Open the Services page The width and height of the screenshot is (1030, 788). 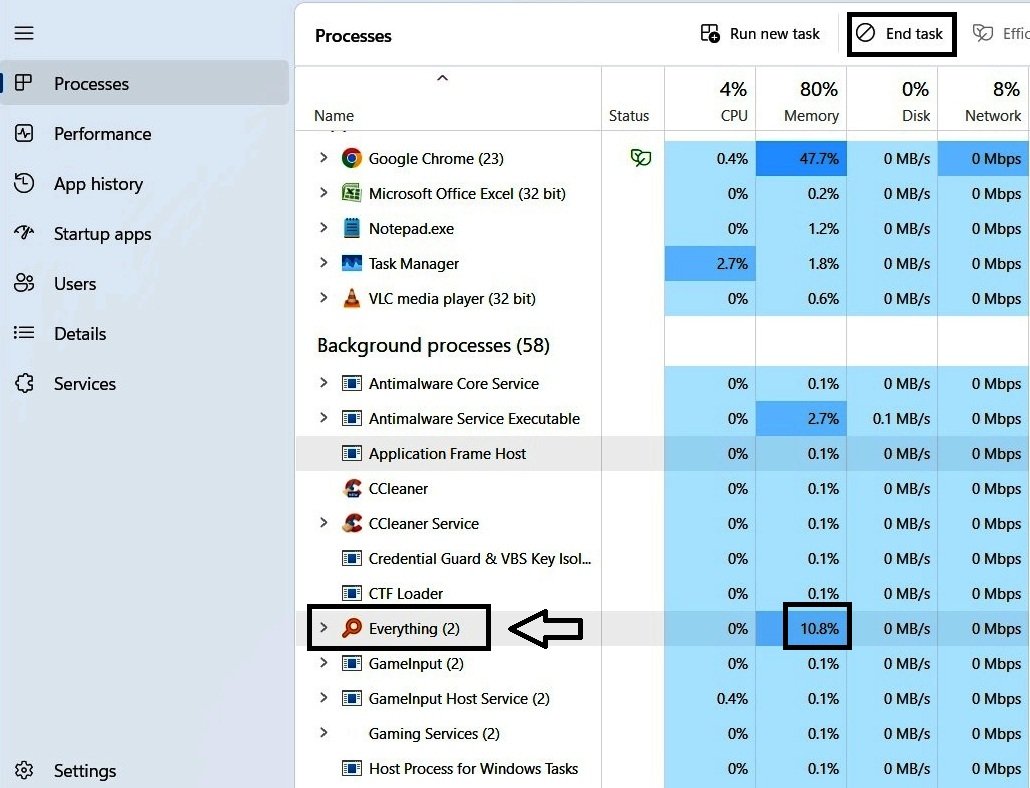[145, 383]
